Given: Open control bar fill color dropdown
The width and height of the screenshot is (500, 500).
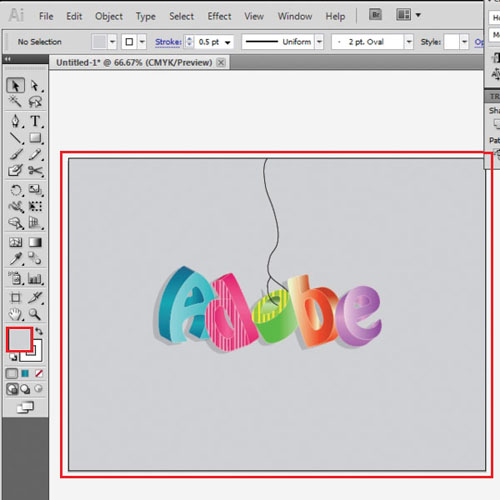Looking at the screenshot, I should pyautogui.click(x=112, y=42).
